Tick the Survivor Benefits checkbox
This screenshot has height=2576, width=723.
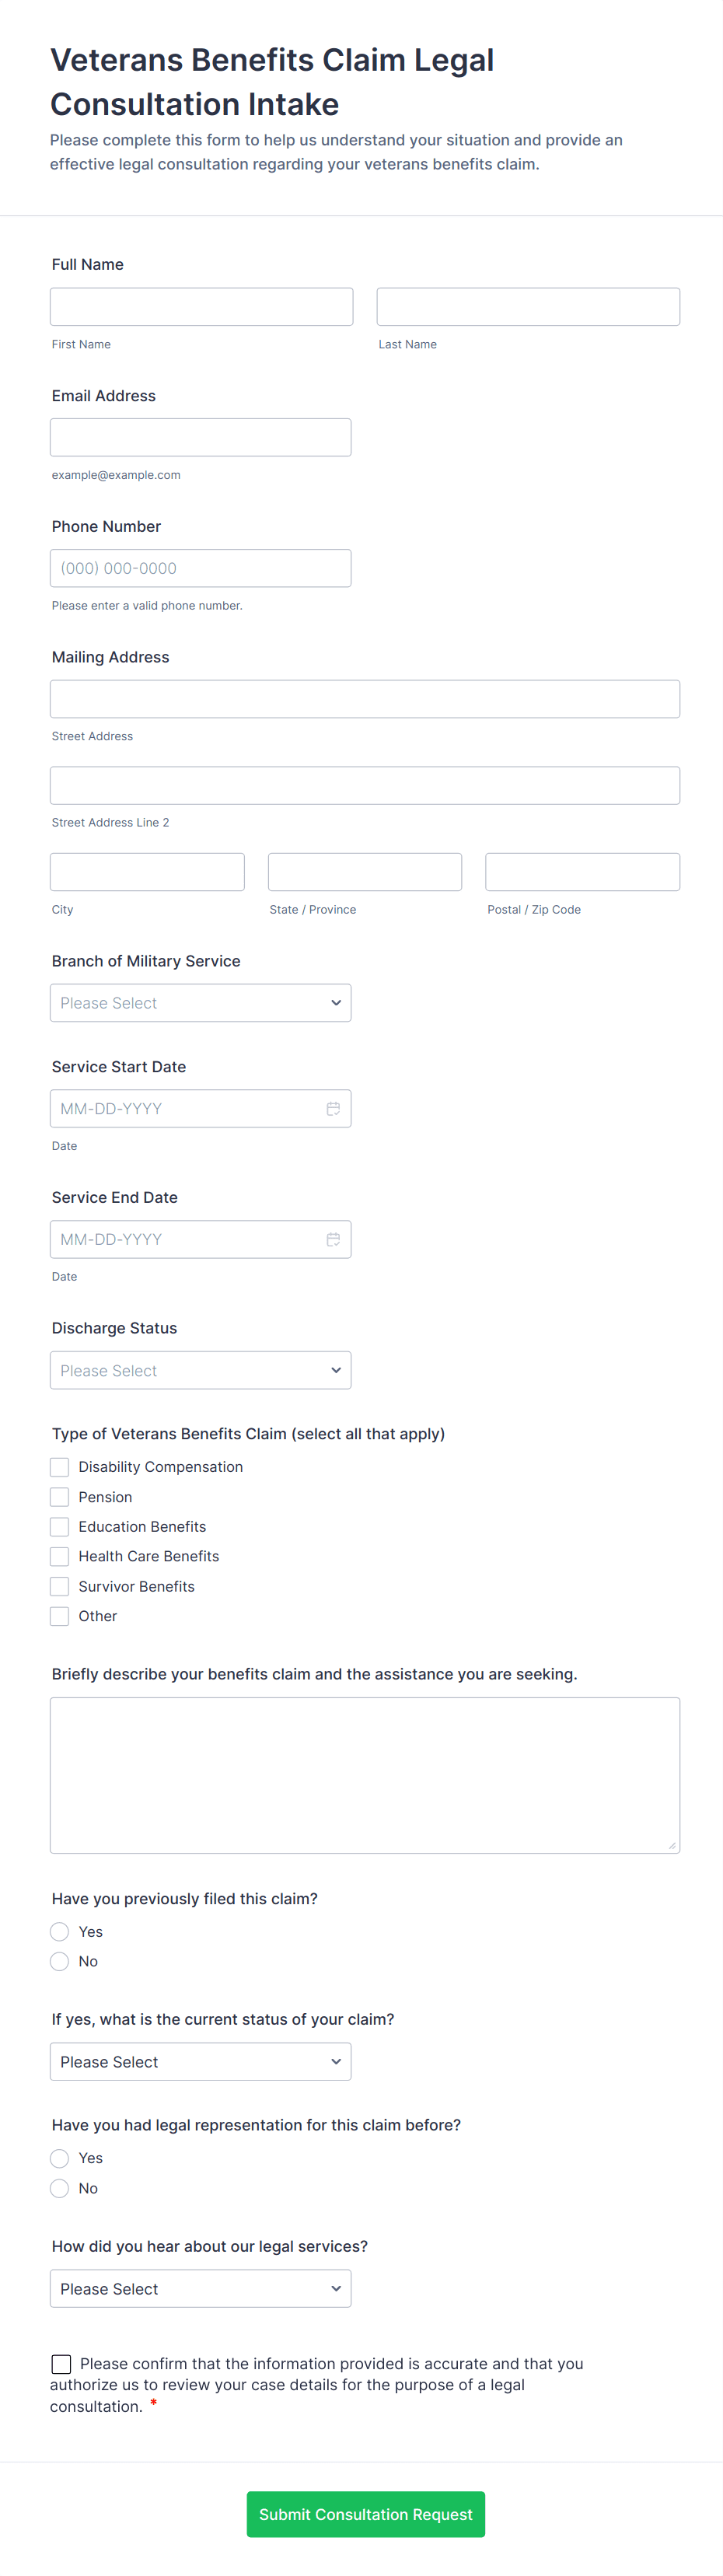pyautogui.click(x=60, y=1586)
